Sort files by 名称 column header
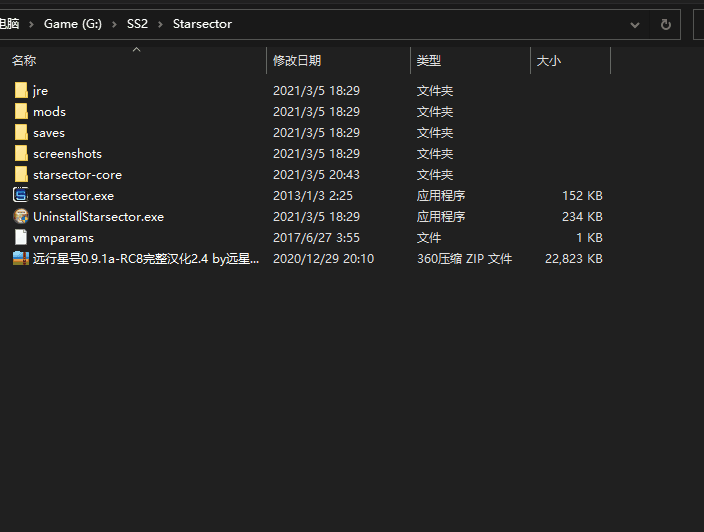The height and width of the screenshot is (532, 704). pyautogui.click(x=24, y=61)
